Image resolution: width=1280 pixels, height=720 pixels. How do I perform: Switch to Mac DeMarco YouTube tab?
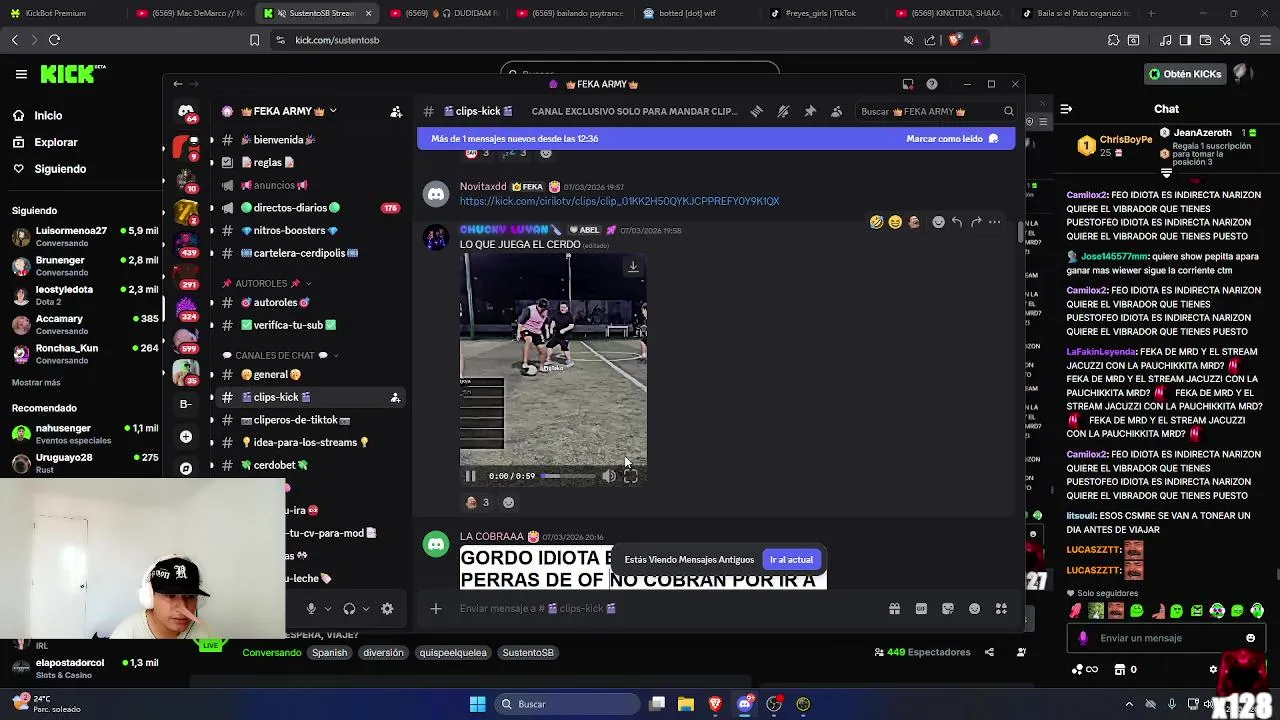(189, 13)
